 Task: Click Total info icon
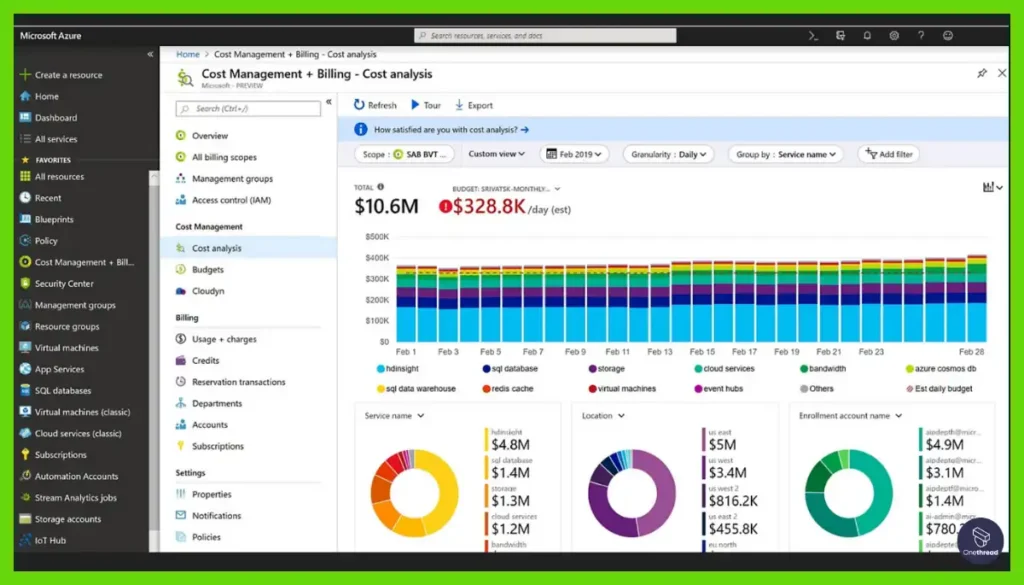(381, 187)
